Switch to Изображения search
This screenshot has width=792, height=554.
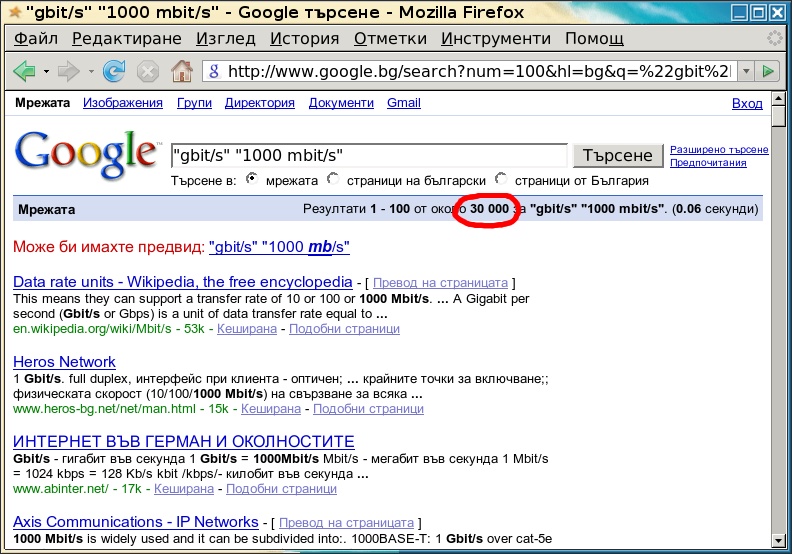pyautogui.click(x=123, y=103)
